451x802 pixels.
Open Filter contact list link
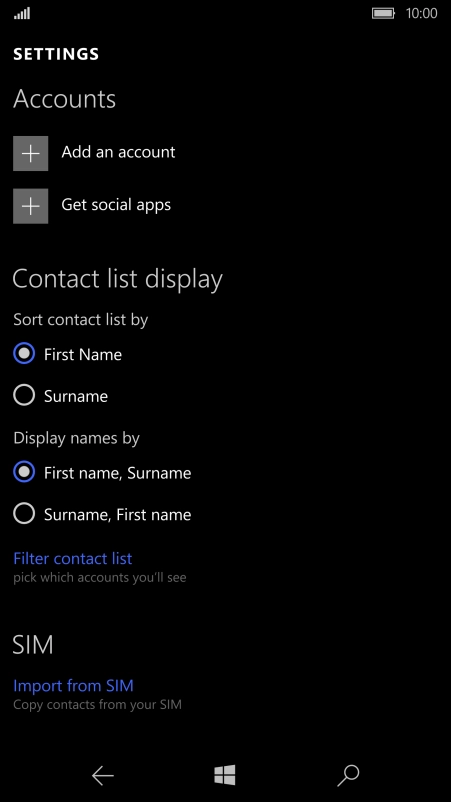(73, 558)
